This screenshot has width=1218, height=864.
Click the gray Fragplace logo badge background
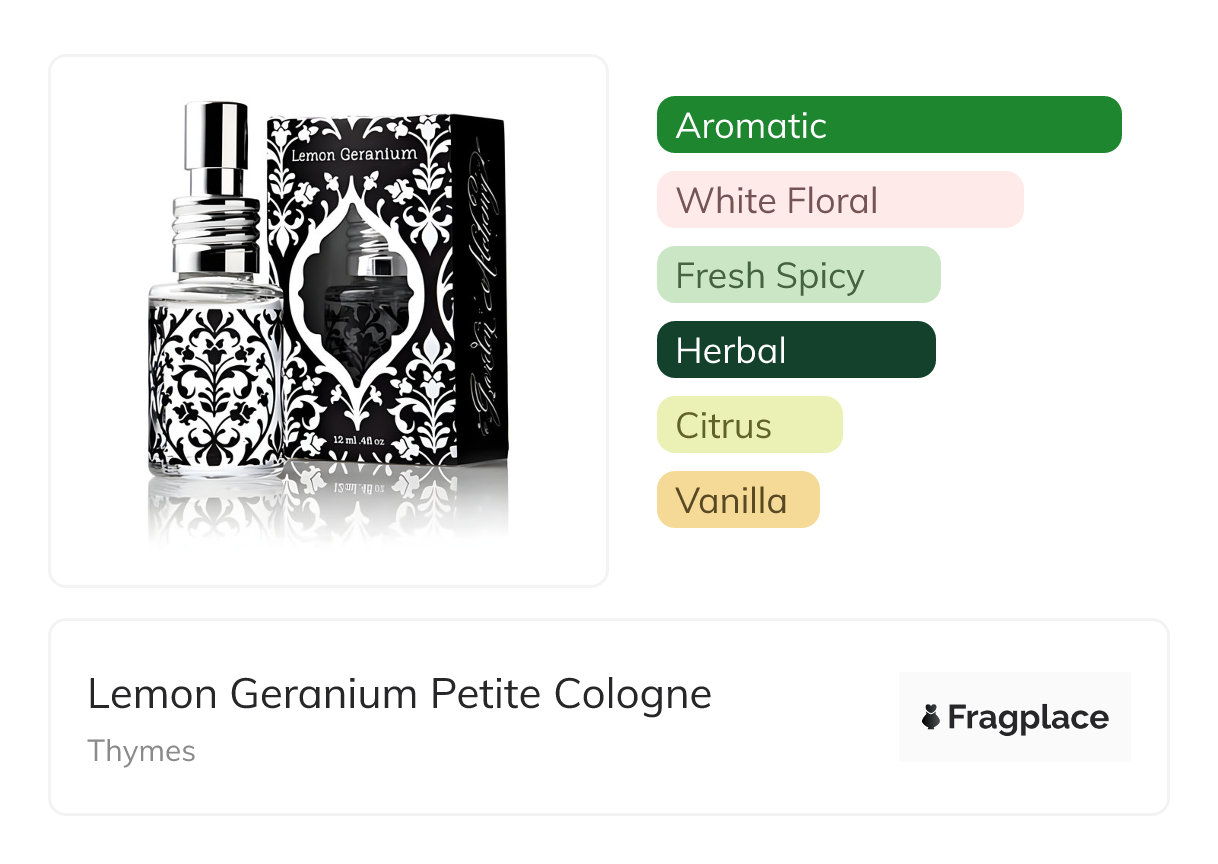click(1015, 717)
